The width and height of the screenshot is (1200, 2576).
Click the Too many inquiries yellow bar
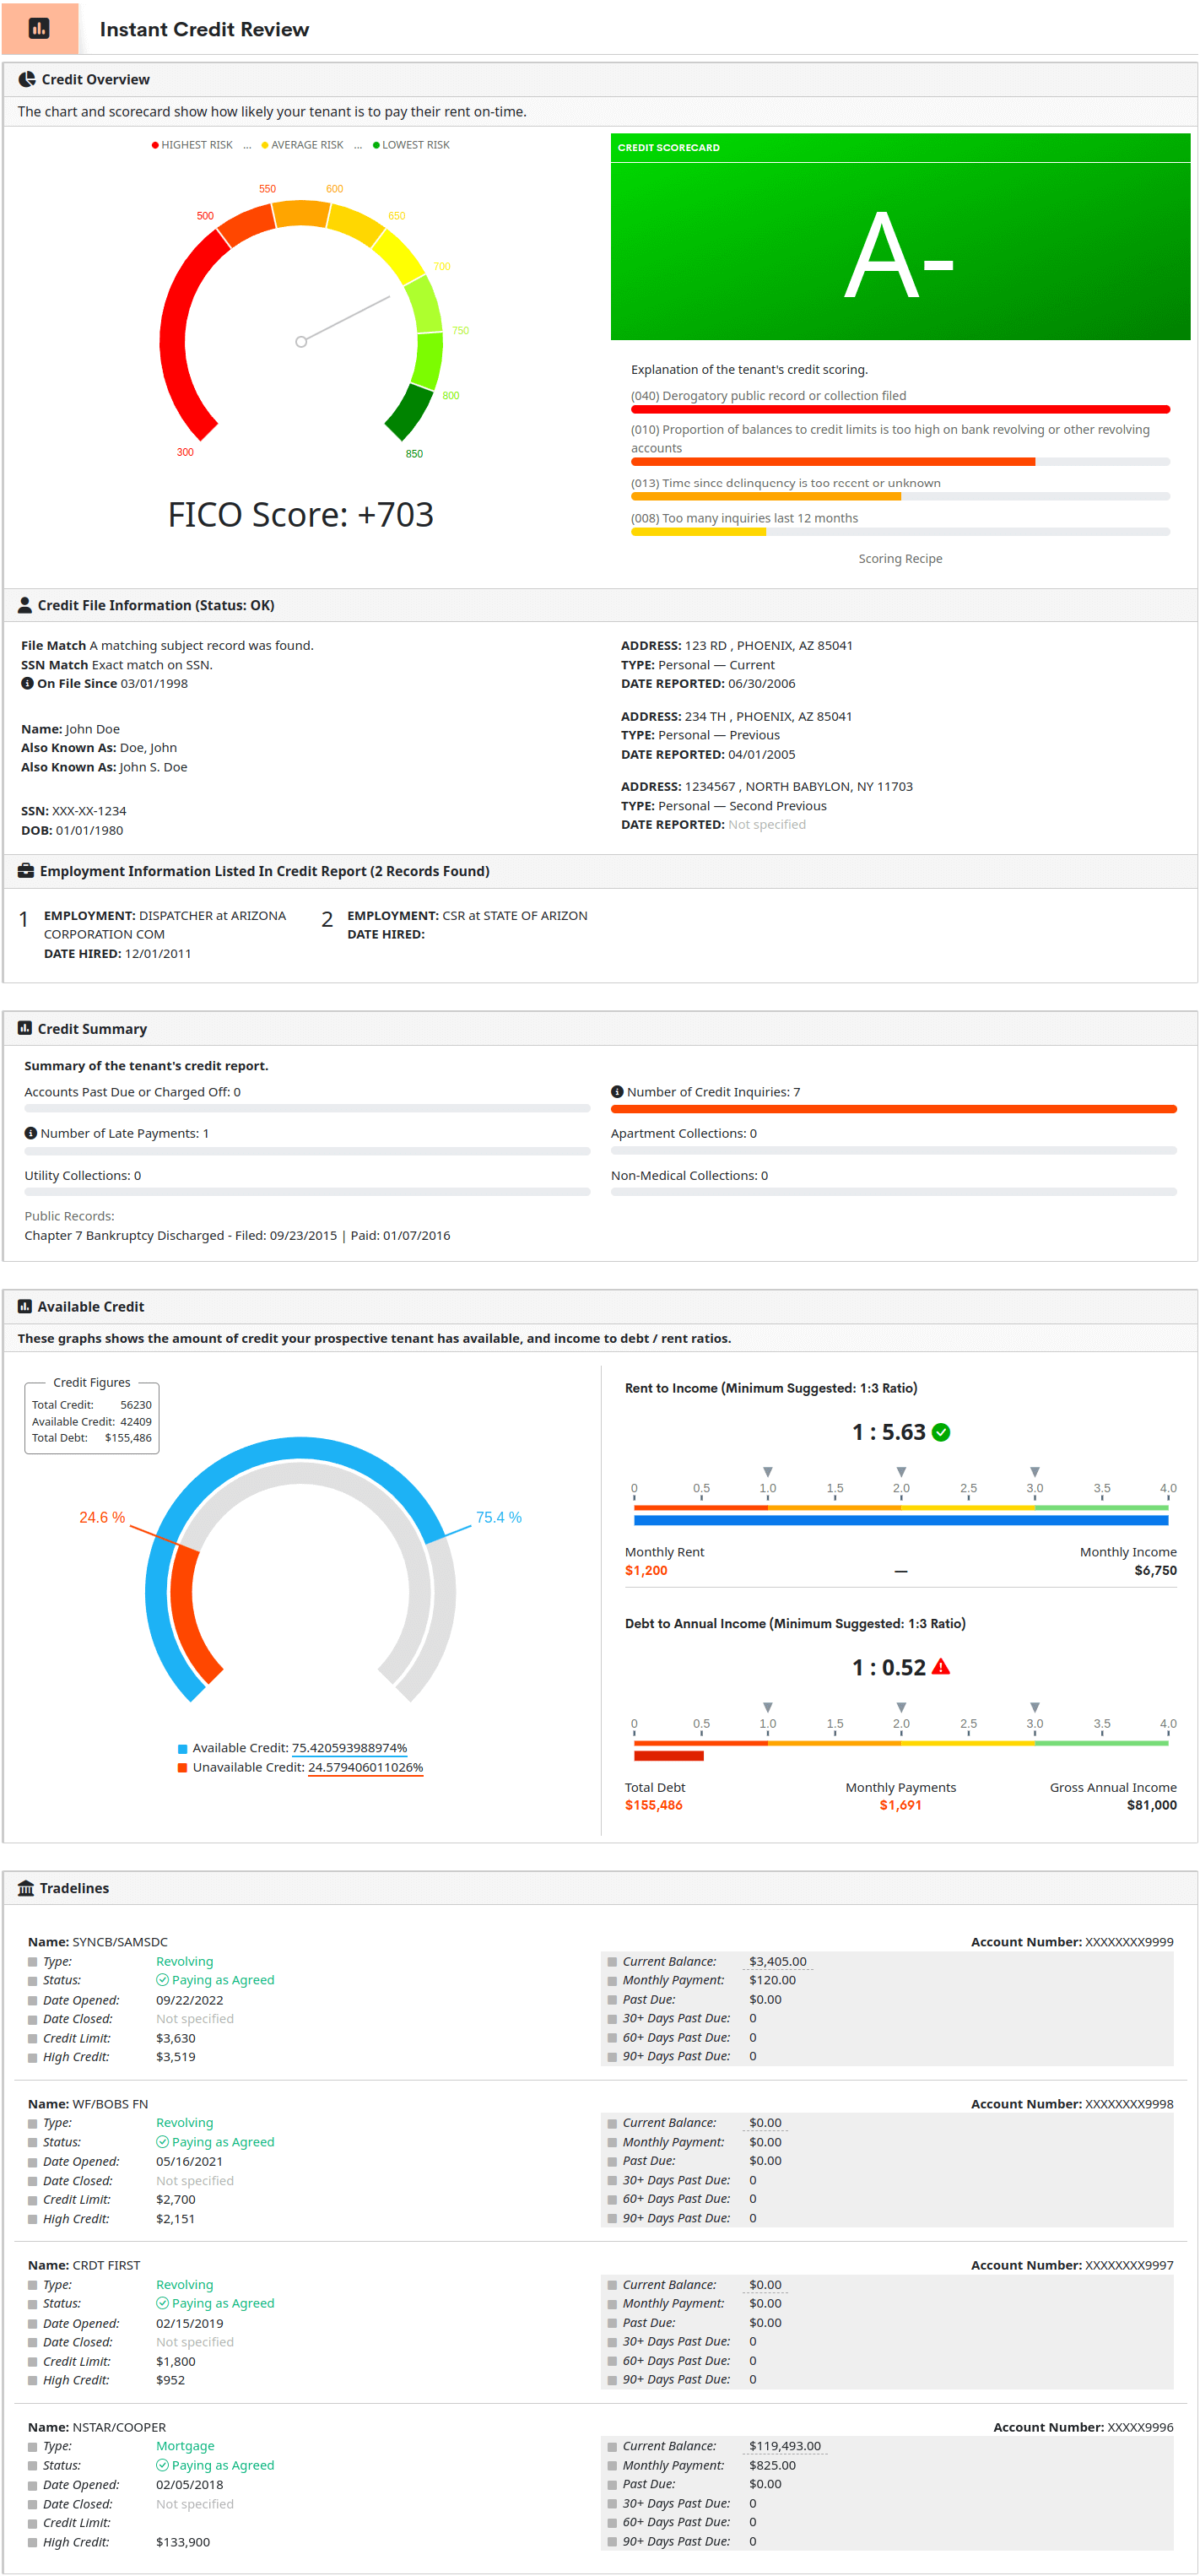tap(698, 532)
